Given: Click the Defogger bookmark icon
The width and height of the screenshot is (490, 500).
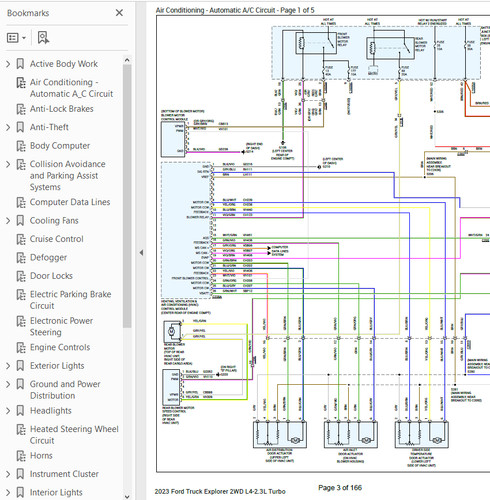Looking at the screenshot, I should pos(21,258).
